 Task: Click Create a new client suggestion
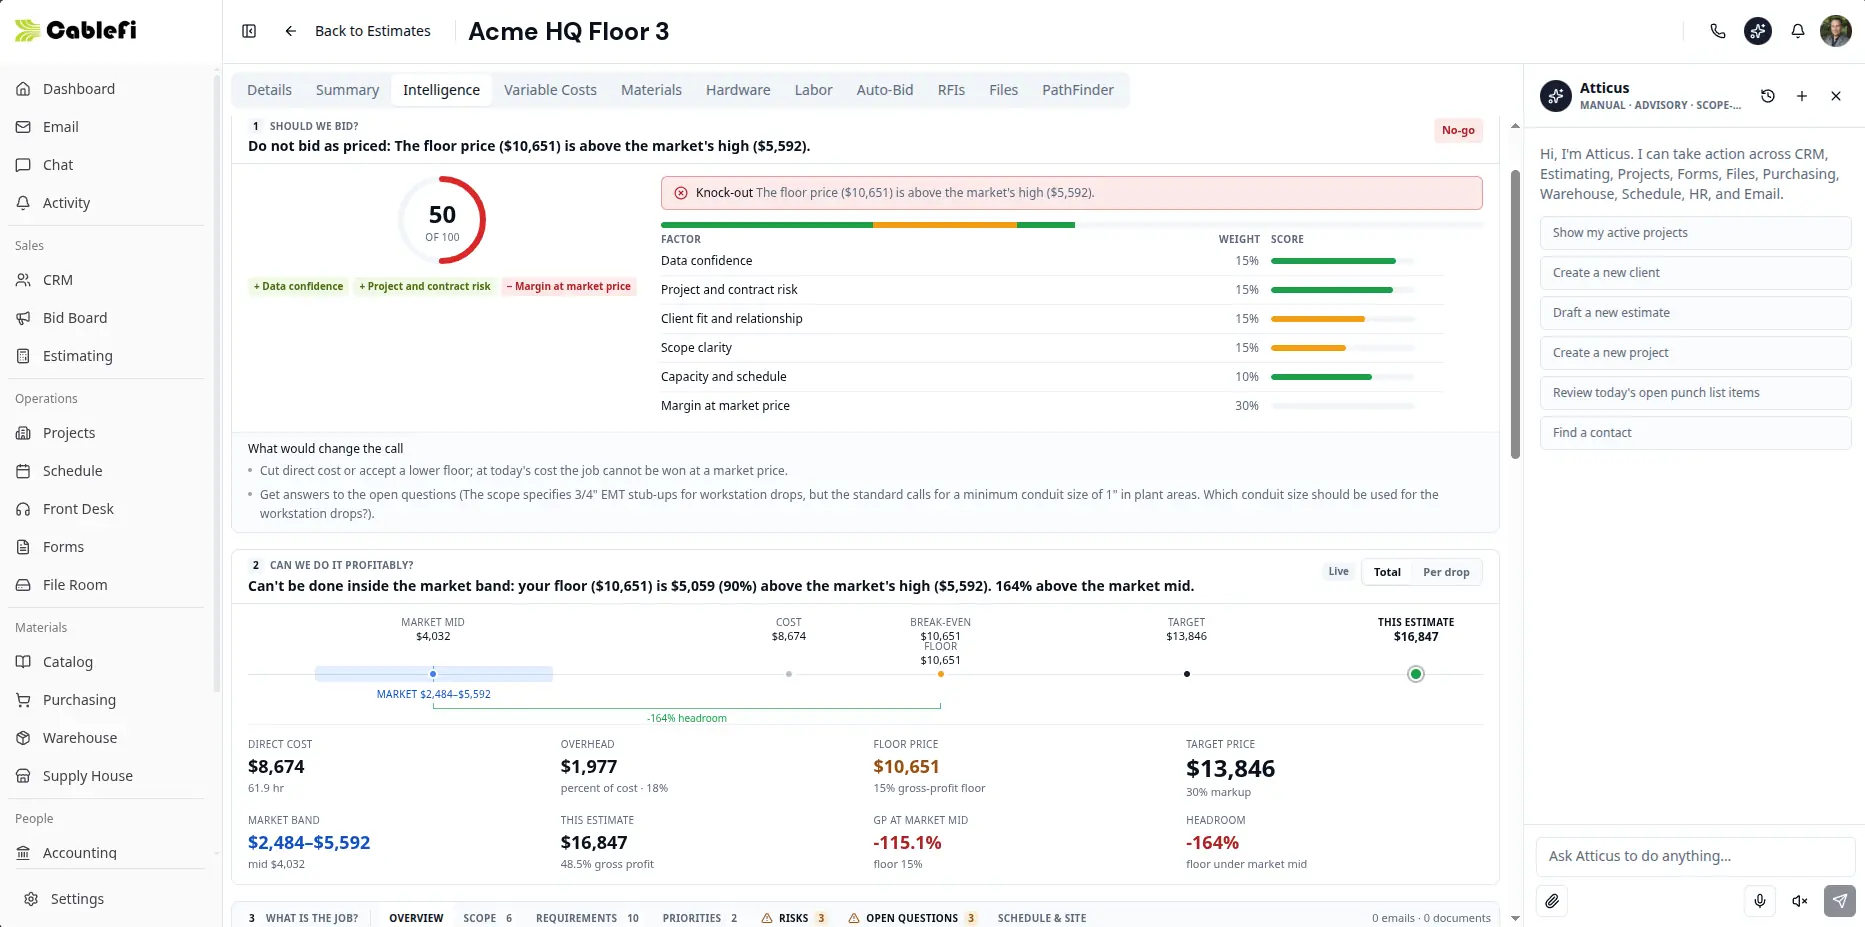(1695, 273)
